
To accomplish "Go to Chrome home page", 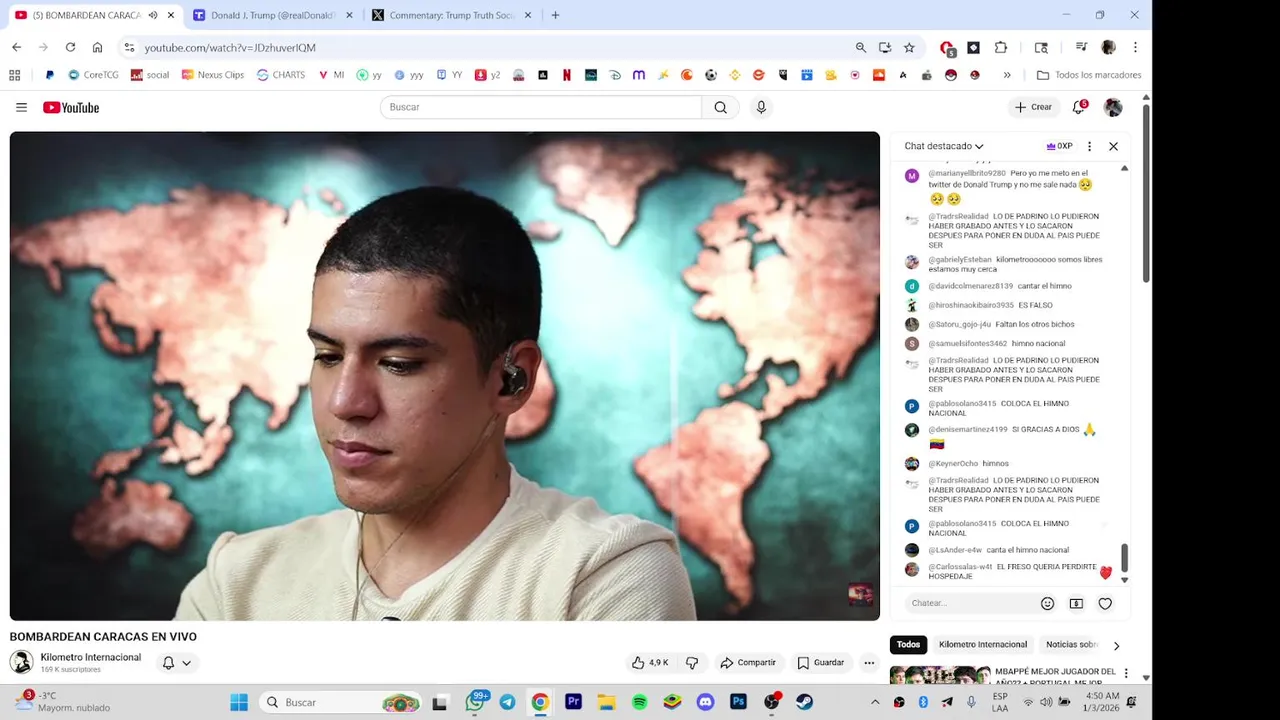I will pos(97,47).
